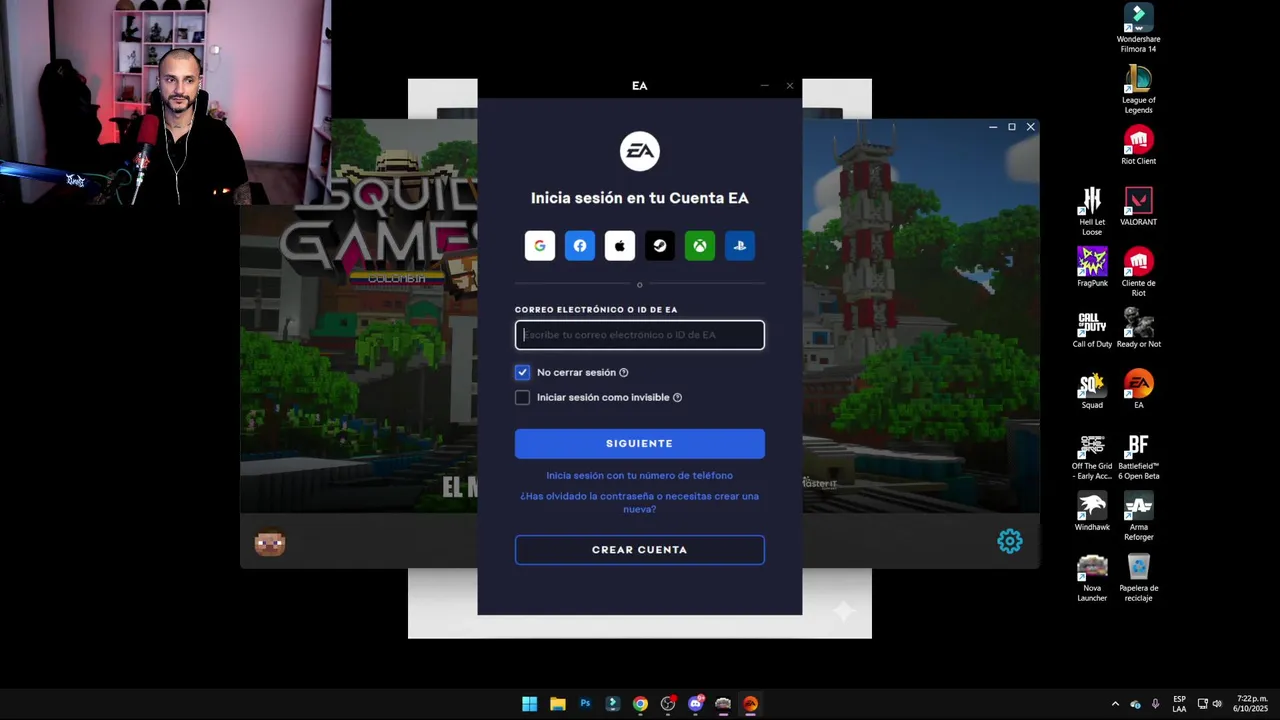This screenshot has width=1280, height=720.
Task: Open Papelera de reciclaje icon
Action: click(1138, 577)
